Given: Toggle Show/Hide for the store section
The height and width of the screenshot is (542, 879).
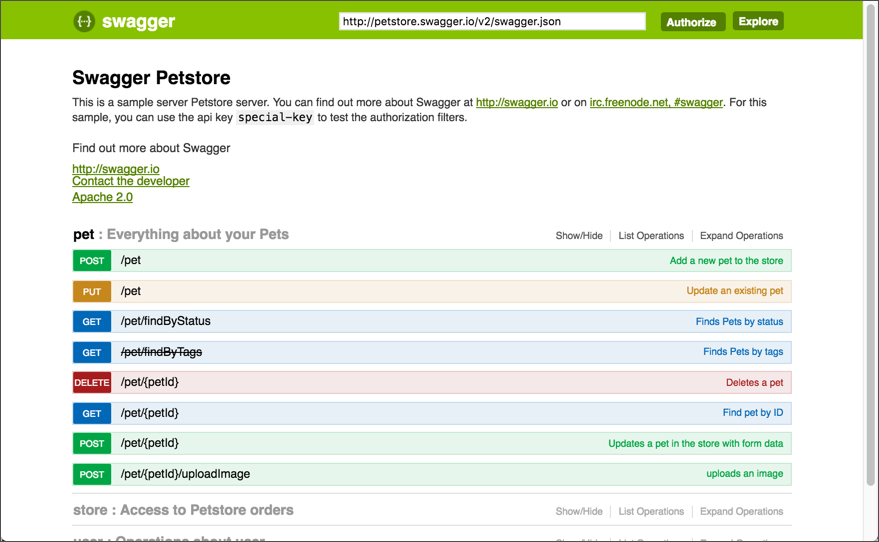Looking at the screenshot, I should pos(579,511).
